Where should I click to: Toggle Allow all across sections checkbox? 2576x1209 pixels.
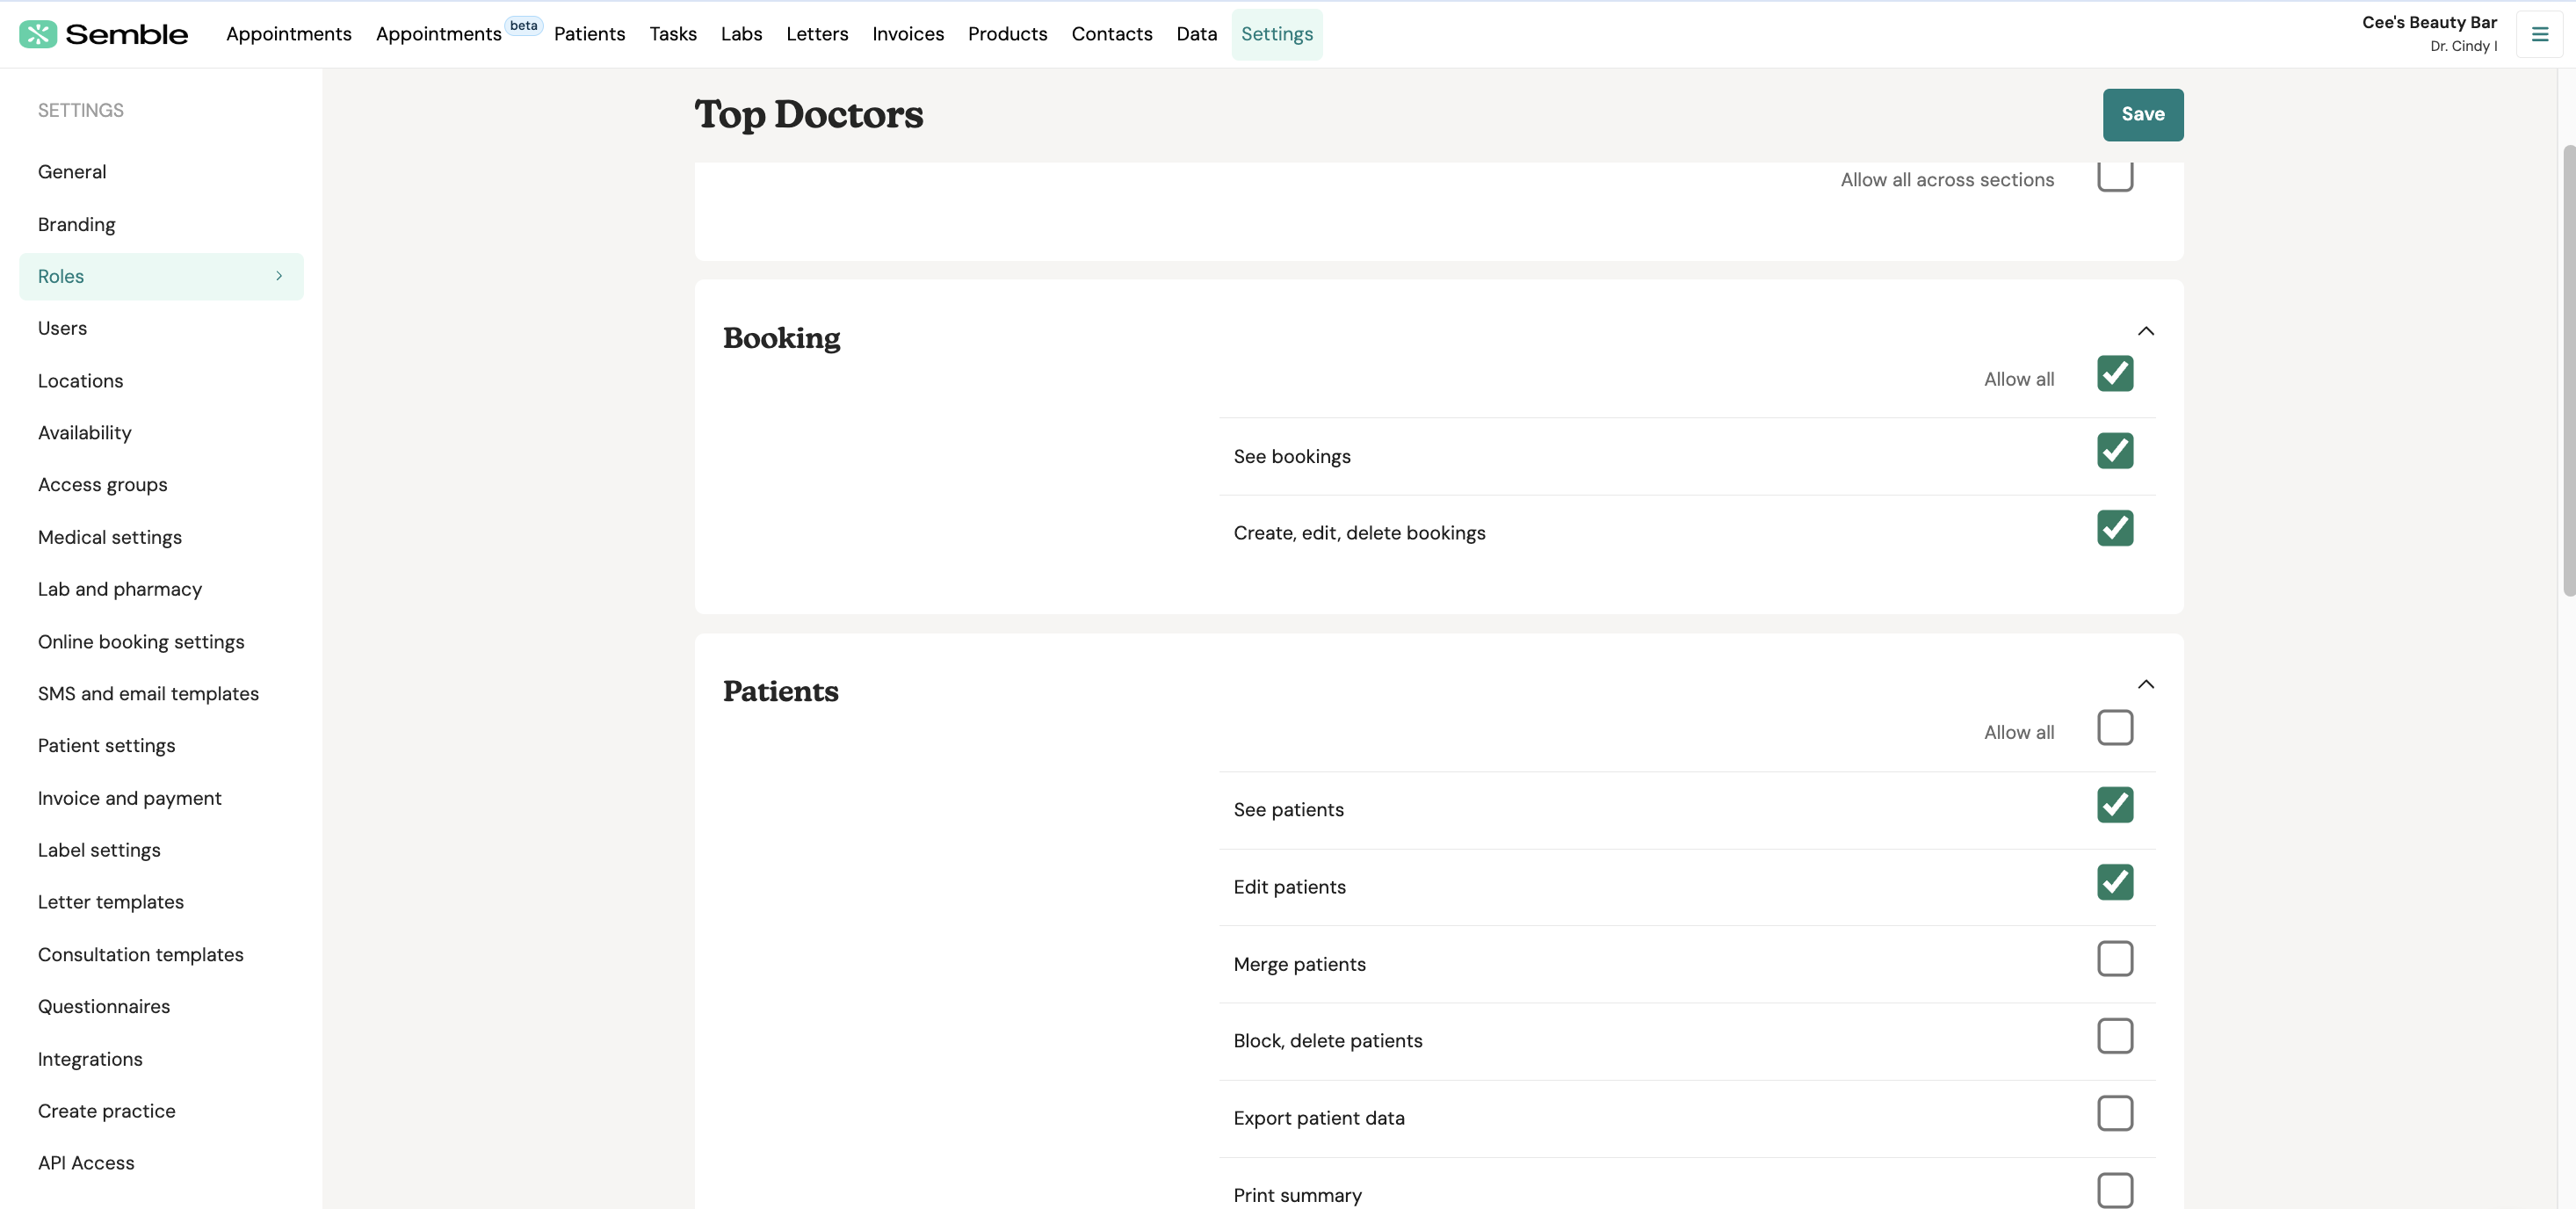click(x=2115, y=176)
